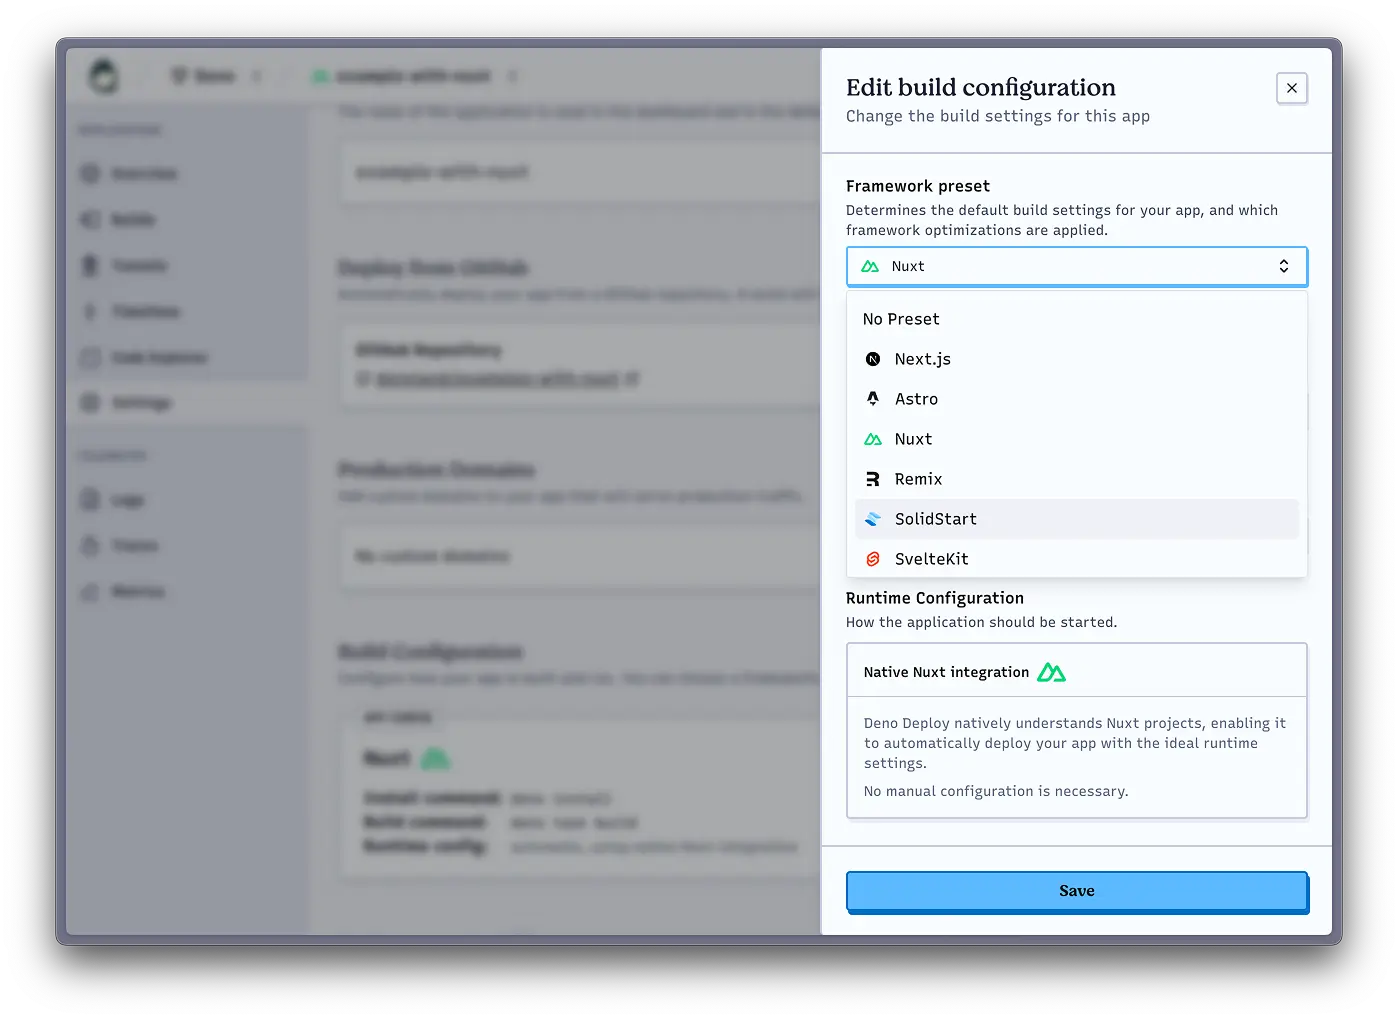Click the Astro framework icon
This screenshot has width=1398, height=1019.
pos(872,398)
